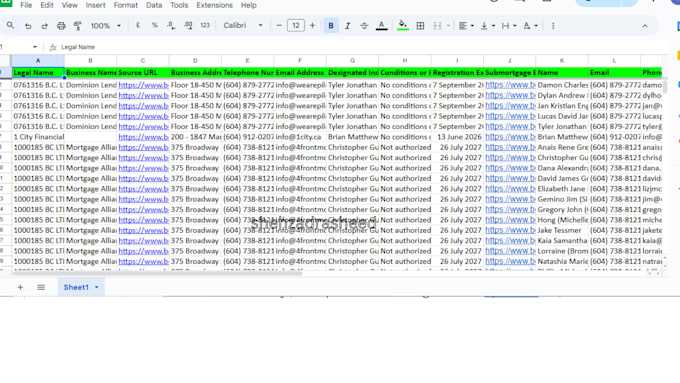Select column L header

614,61
